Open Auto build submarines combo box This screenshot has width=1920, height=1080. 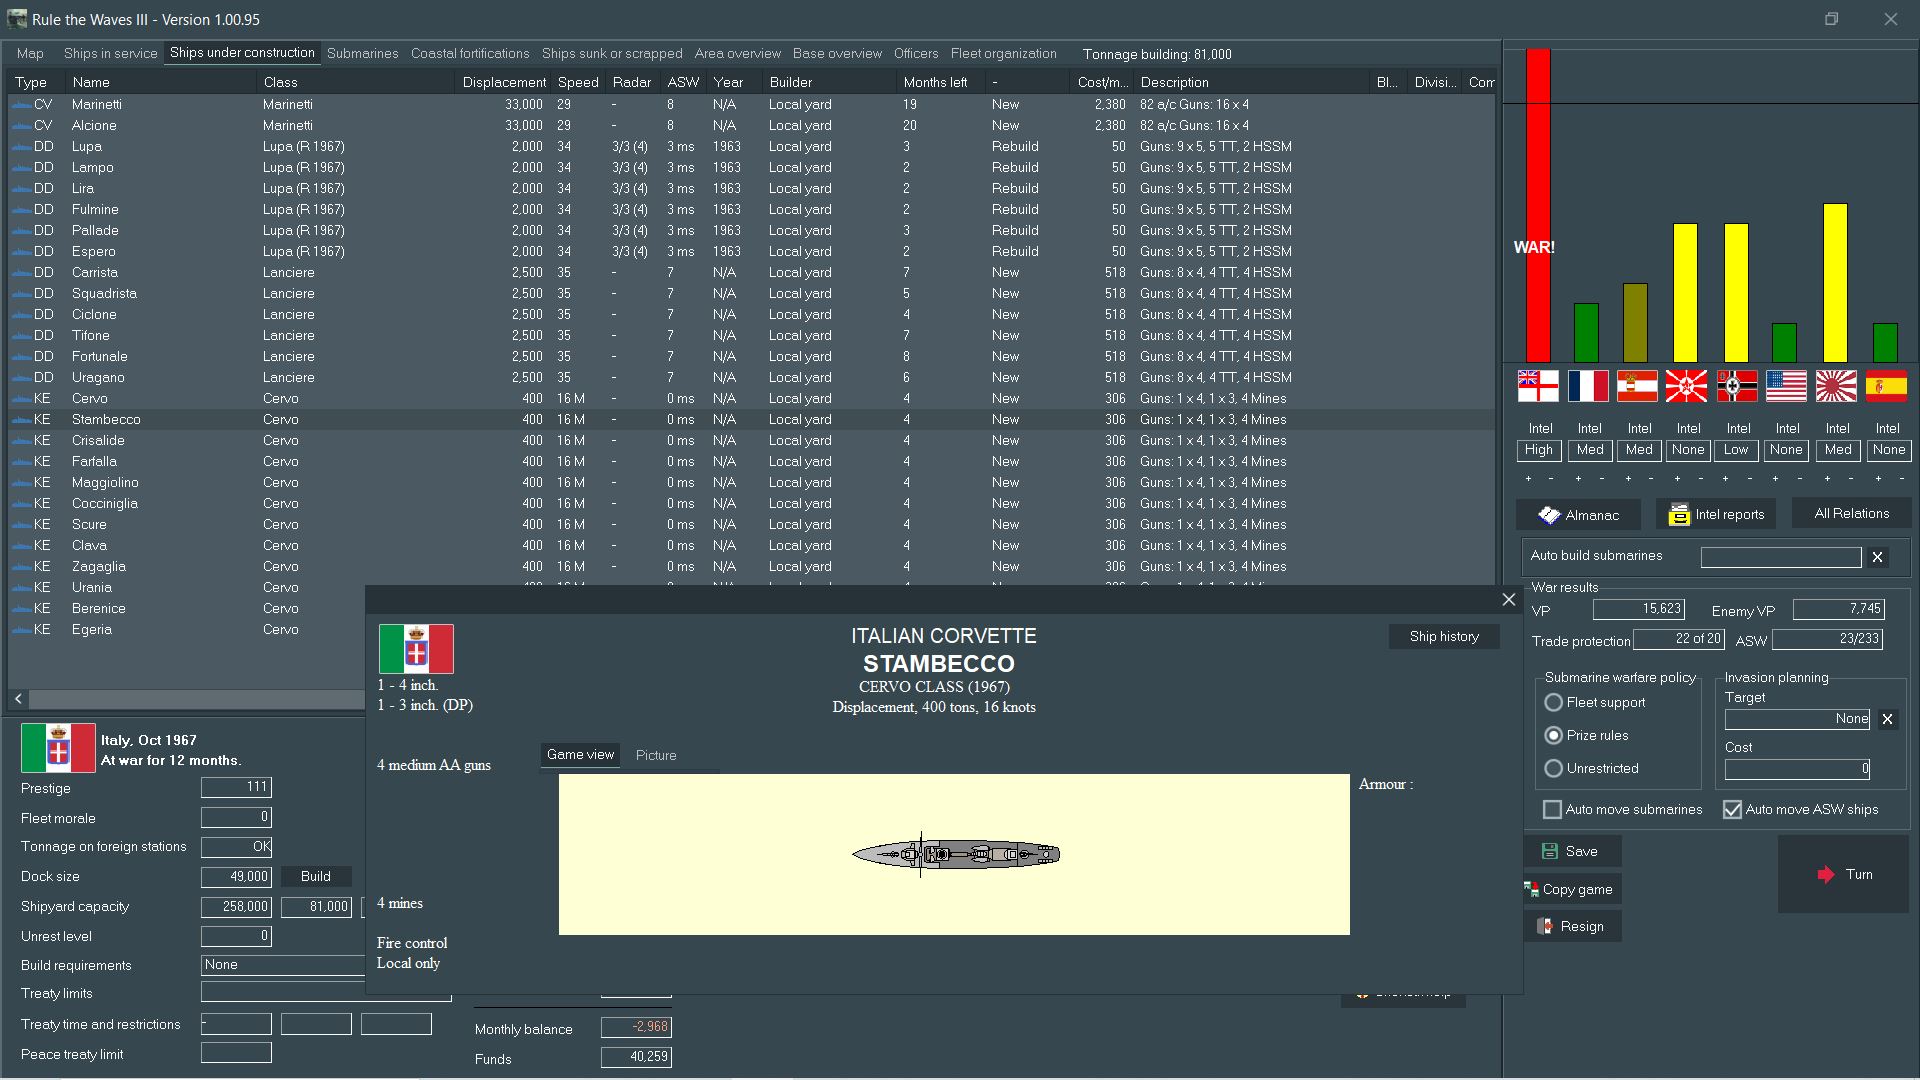[1780, 557]
